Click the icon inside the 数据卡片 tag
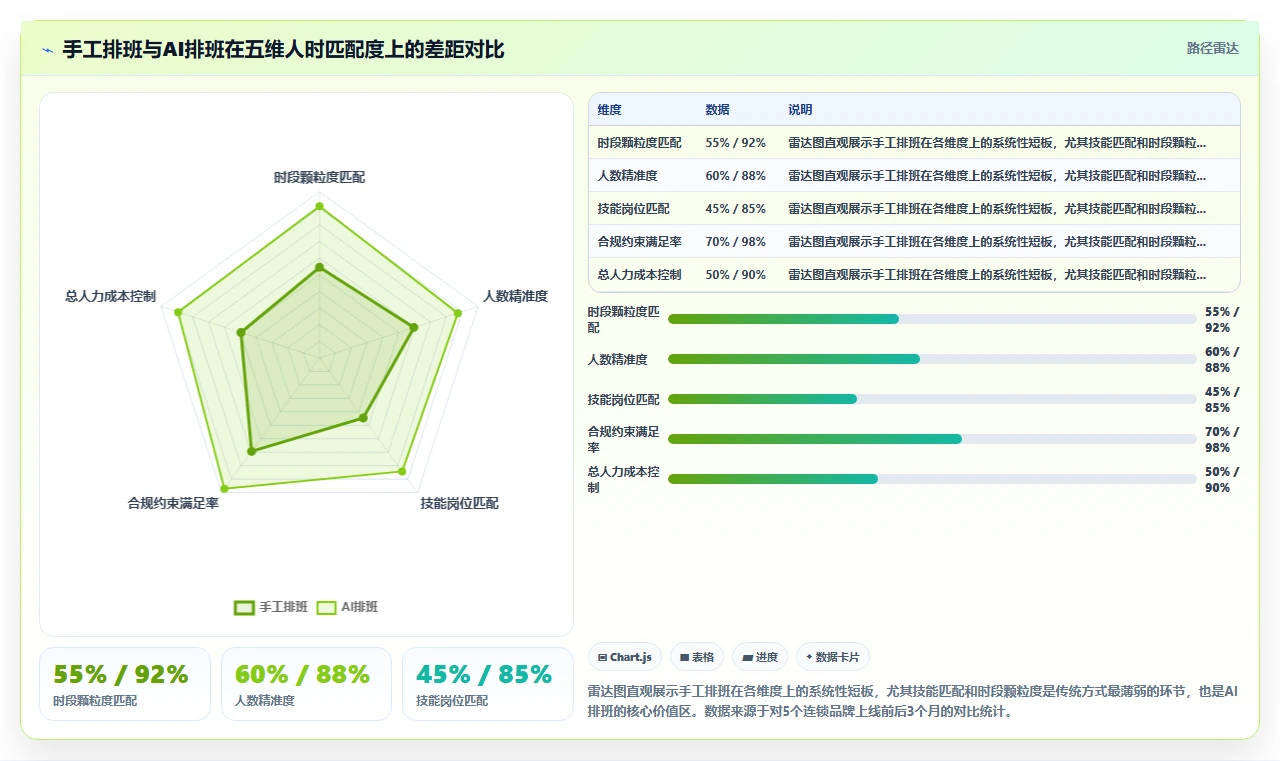This screenshot has width=1280, height=761. [x=809, y=657]
